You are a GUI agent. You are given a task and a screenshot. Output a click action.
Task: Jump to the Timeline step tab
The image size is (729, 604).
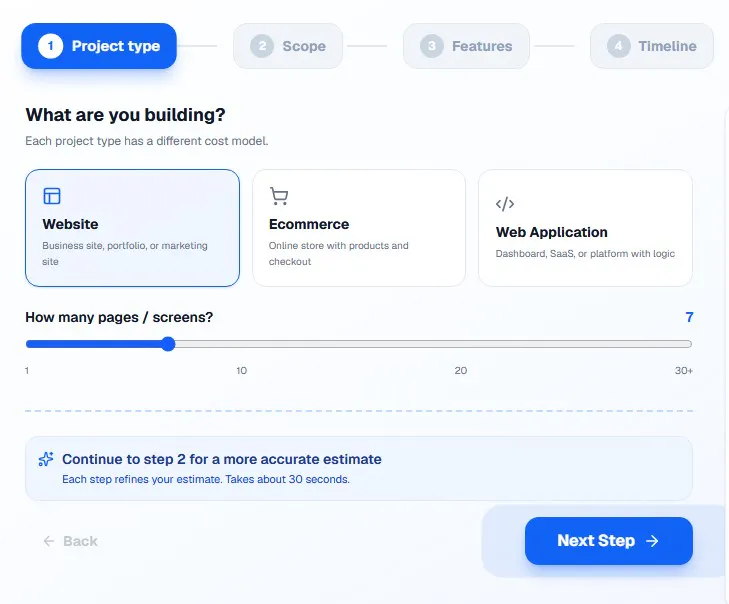tap(652, 46)
